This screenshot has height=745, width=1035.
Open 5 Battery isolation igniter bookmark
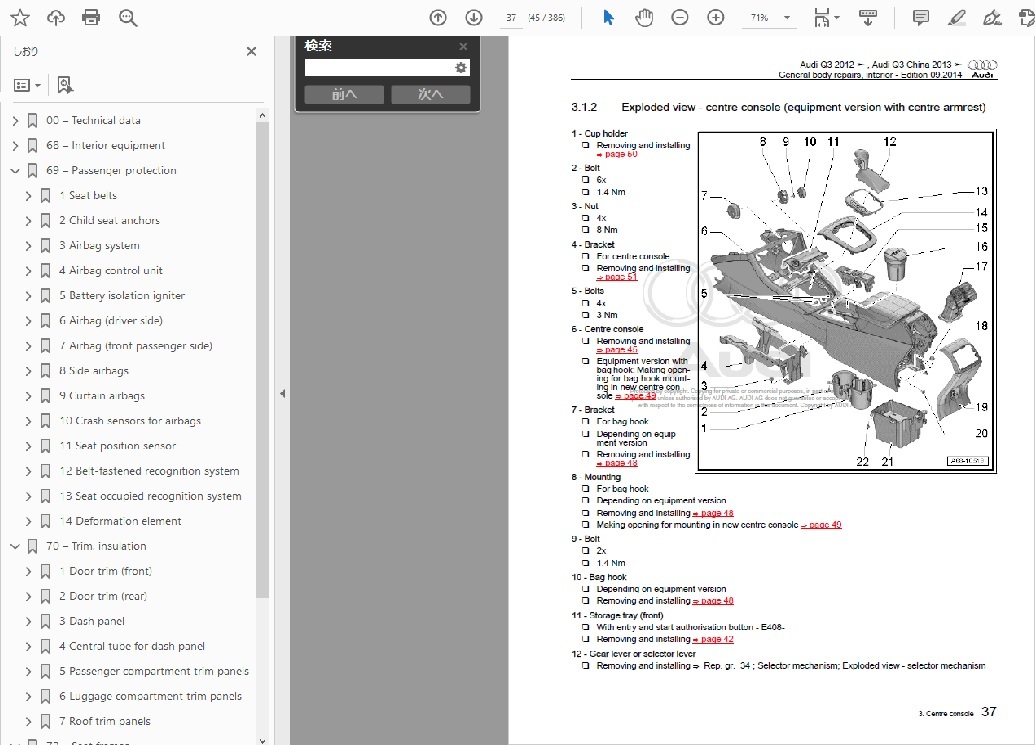(x=121, y=296)
